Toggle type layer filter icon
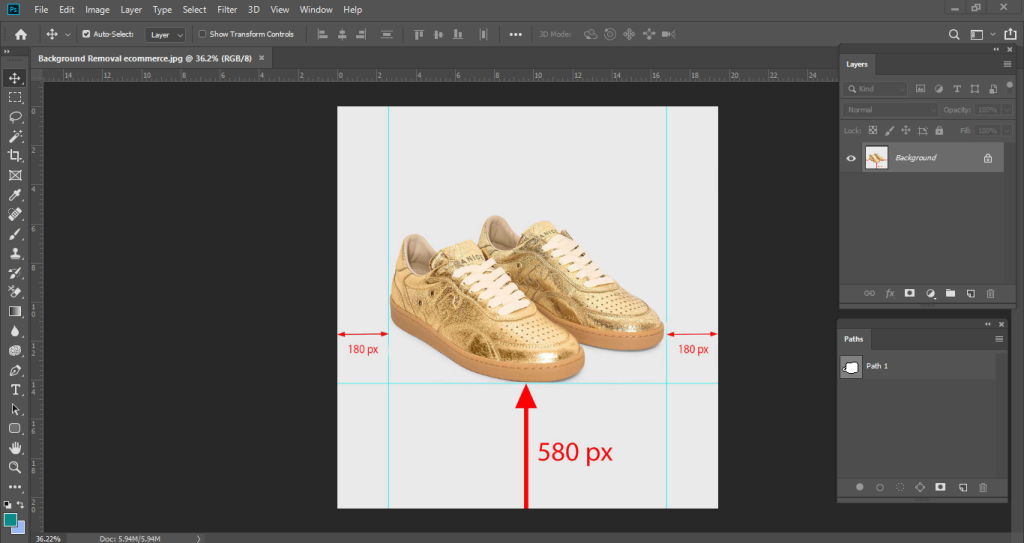The height and width of the screenshot is (543, 1024). click(x=957, y=89)
